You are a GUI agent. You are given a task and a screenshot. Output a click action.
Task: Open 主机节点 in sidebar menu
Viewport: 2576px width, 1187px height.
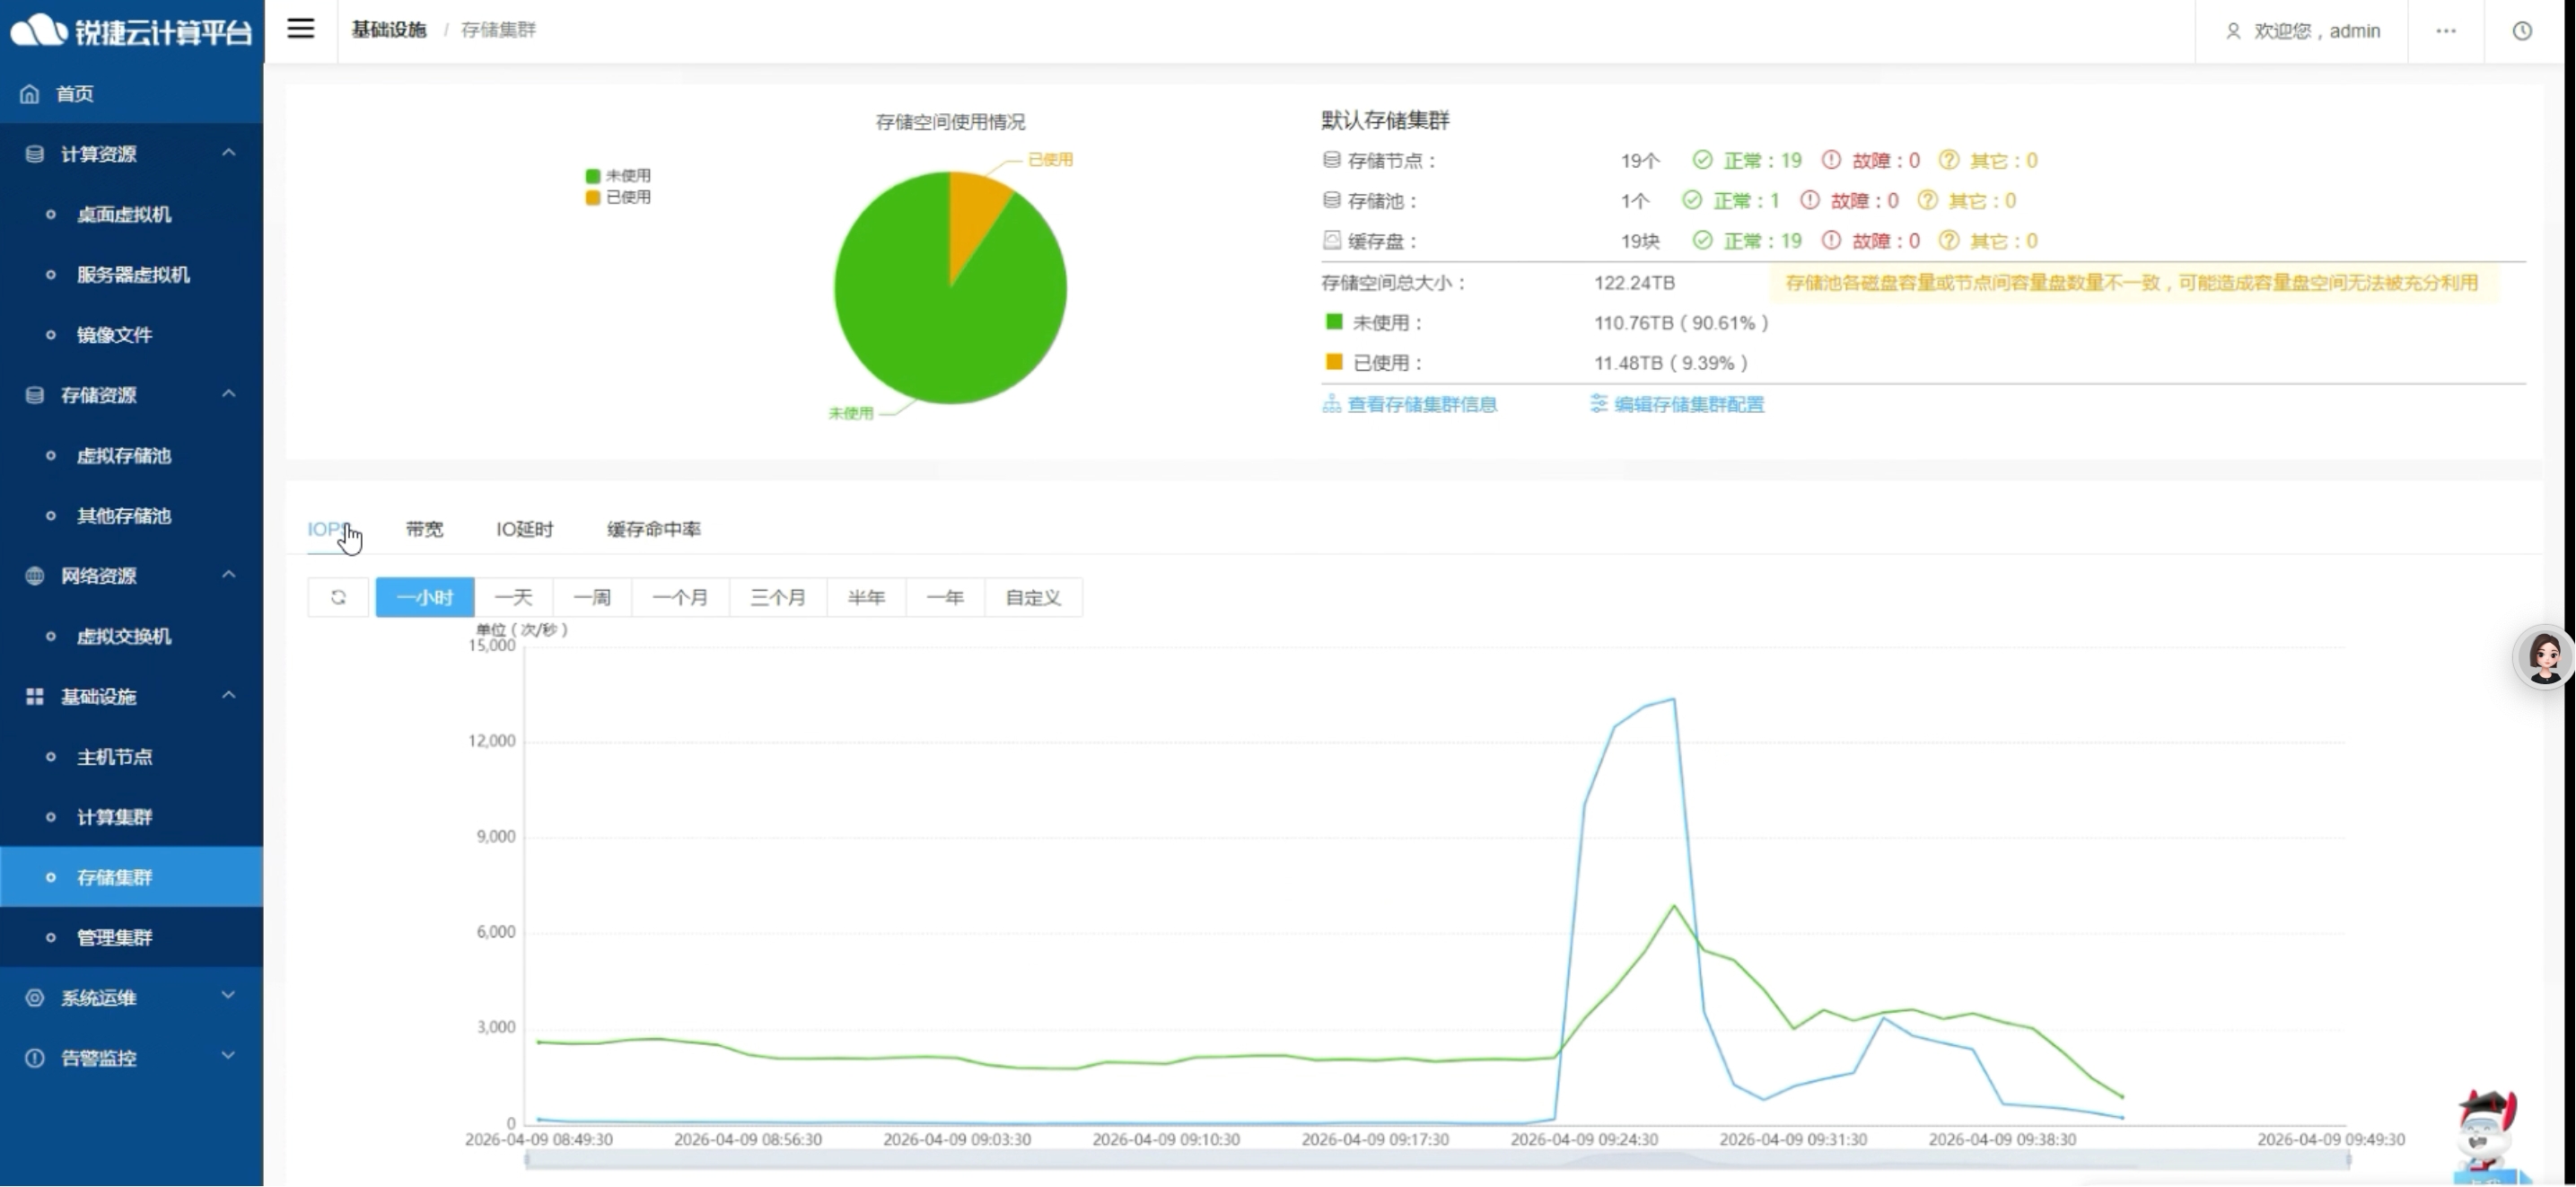(115, 757)
